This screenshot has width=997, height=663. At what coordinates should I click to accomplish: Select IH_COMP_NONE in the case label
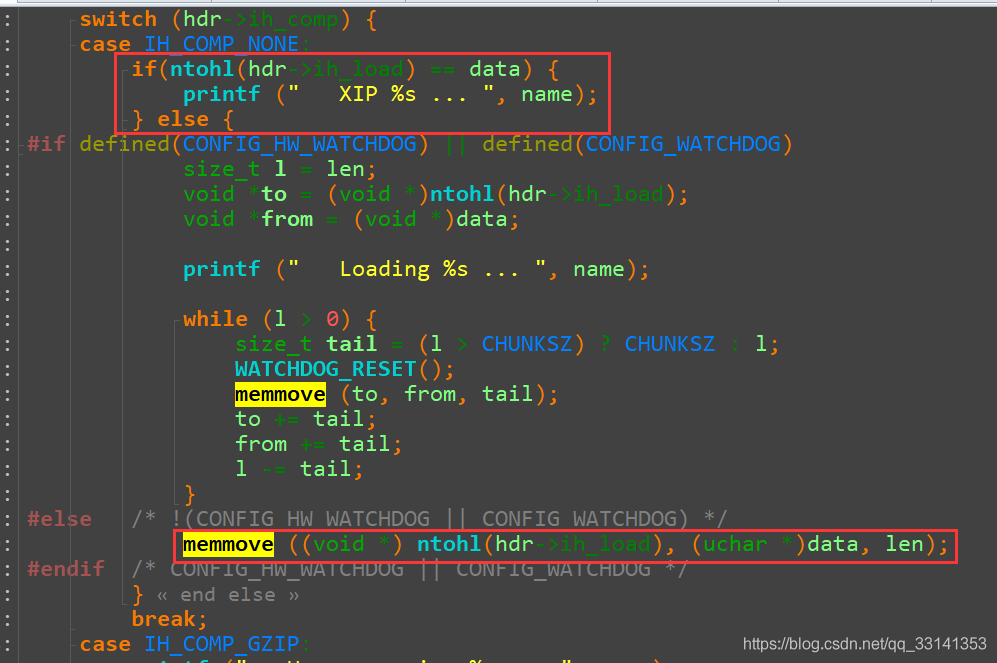click(x=221, y=44)
